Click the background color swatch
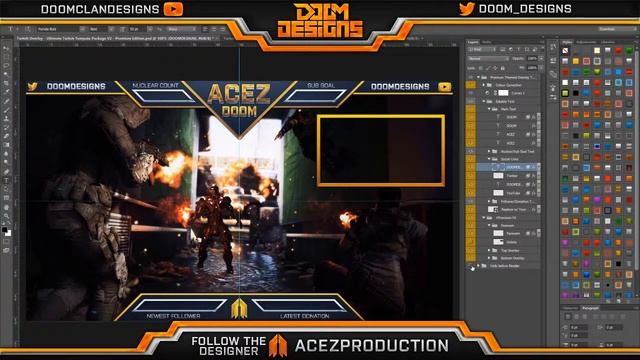Viewport: 640px width, 360px height. point(9,234)
